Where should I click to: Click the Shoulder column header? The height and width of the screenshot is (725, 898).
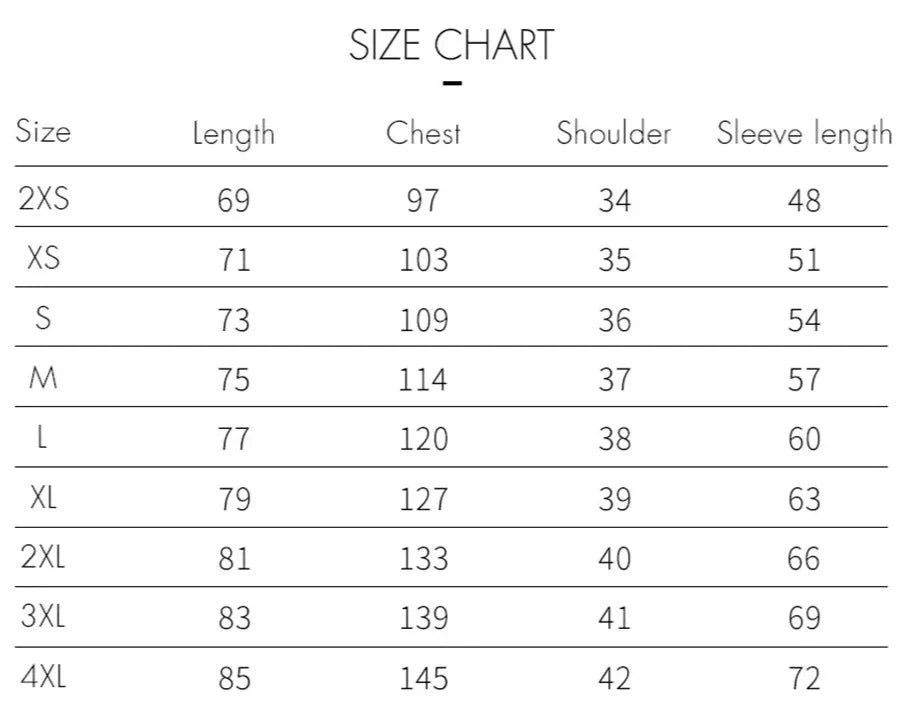pyautogui.click(x=614, y=134)
